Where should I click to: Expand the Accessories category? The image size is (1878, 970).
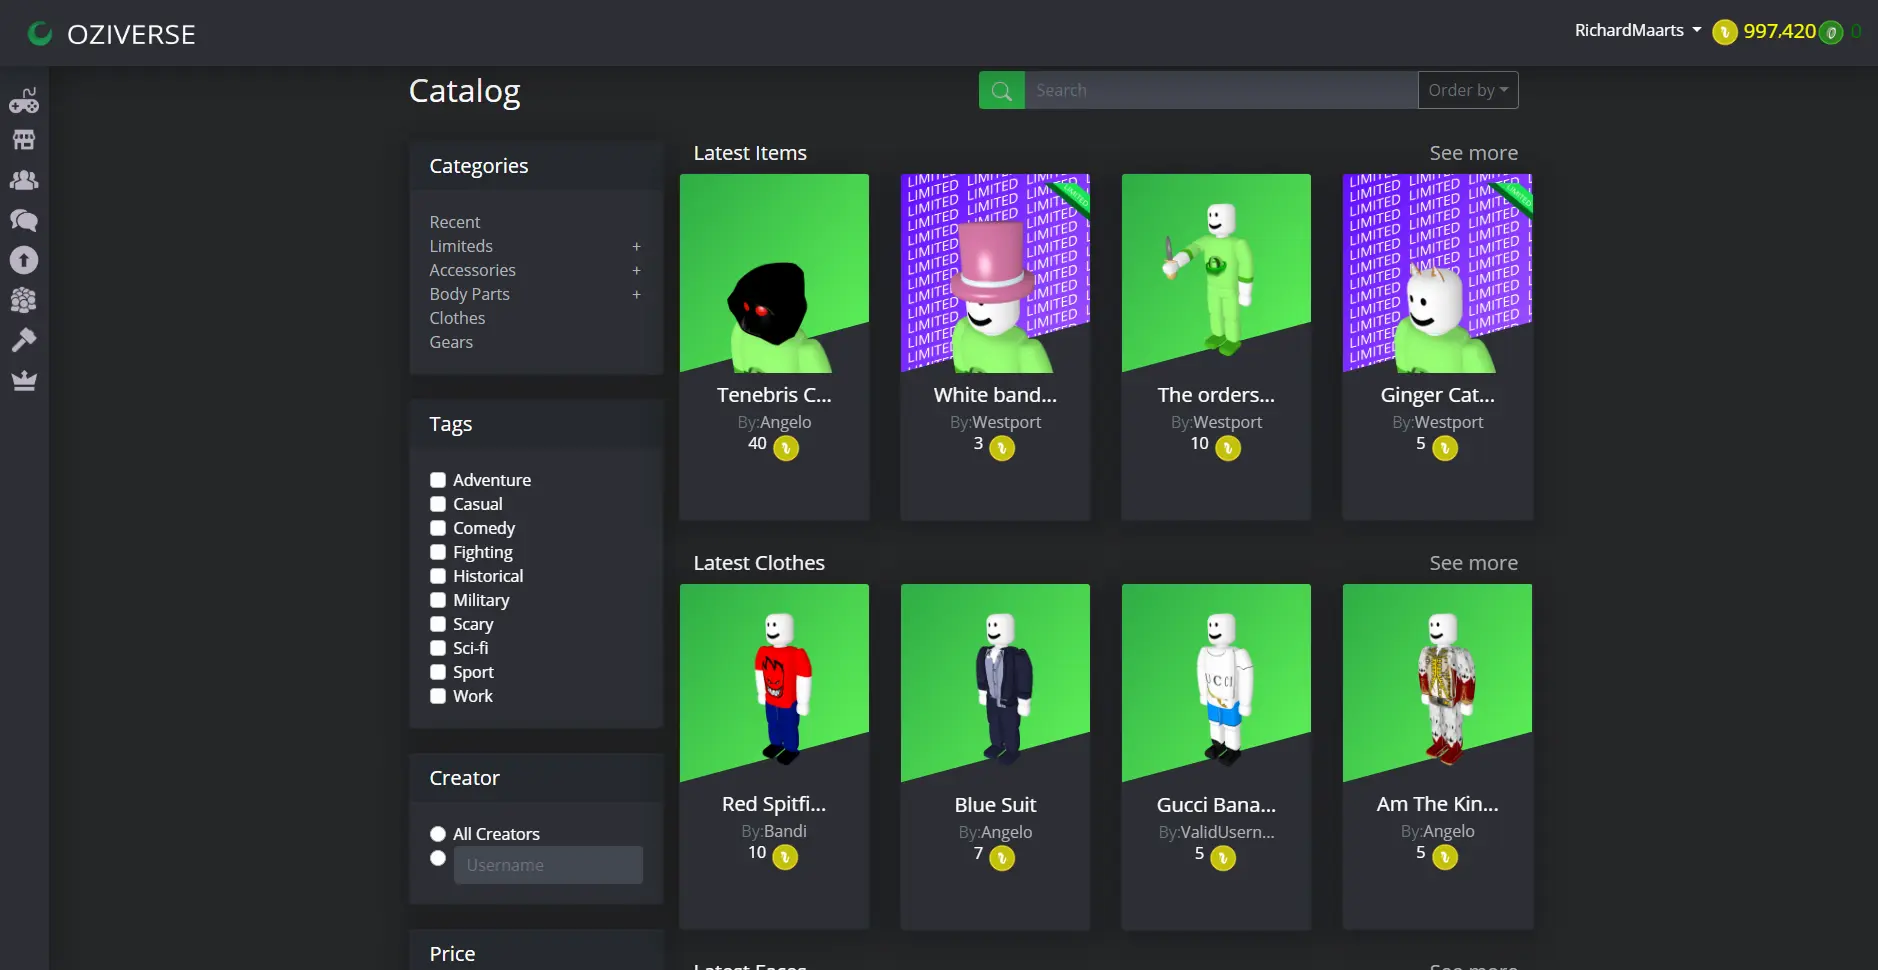click(637, 270)
